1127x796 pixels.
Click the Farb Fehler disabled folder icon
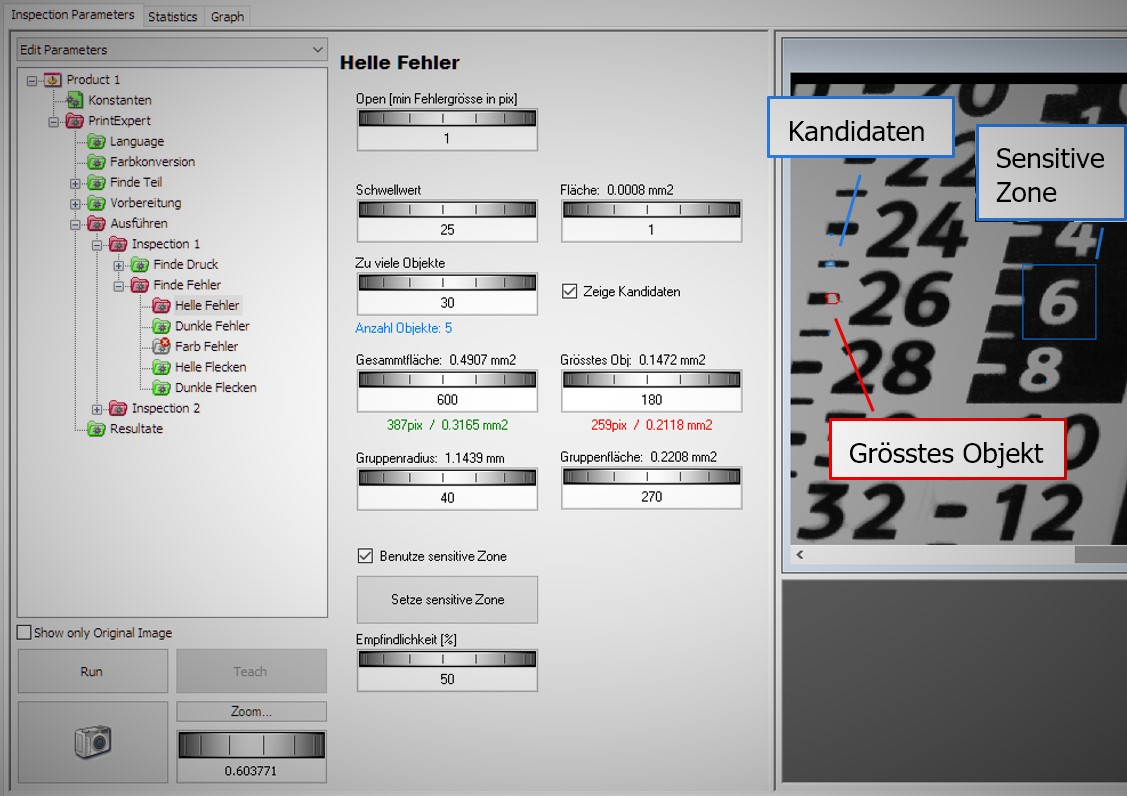[x=161, y=346]
